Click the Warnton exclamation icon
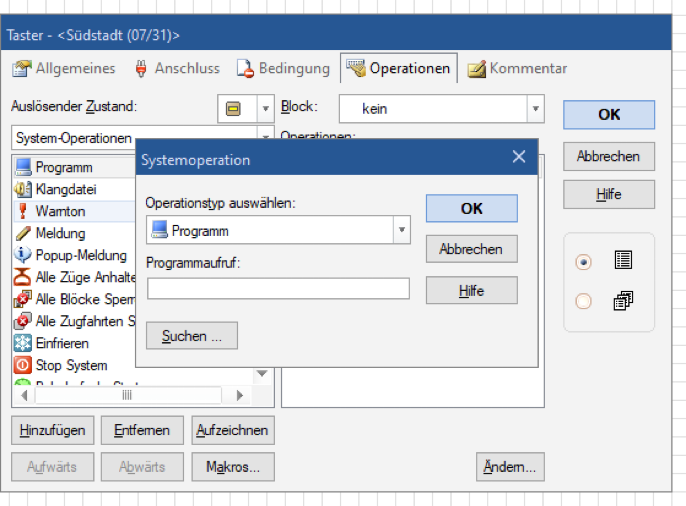The width and height of the screenshot is (686, 506). (23, 211)
